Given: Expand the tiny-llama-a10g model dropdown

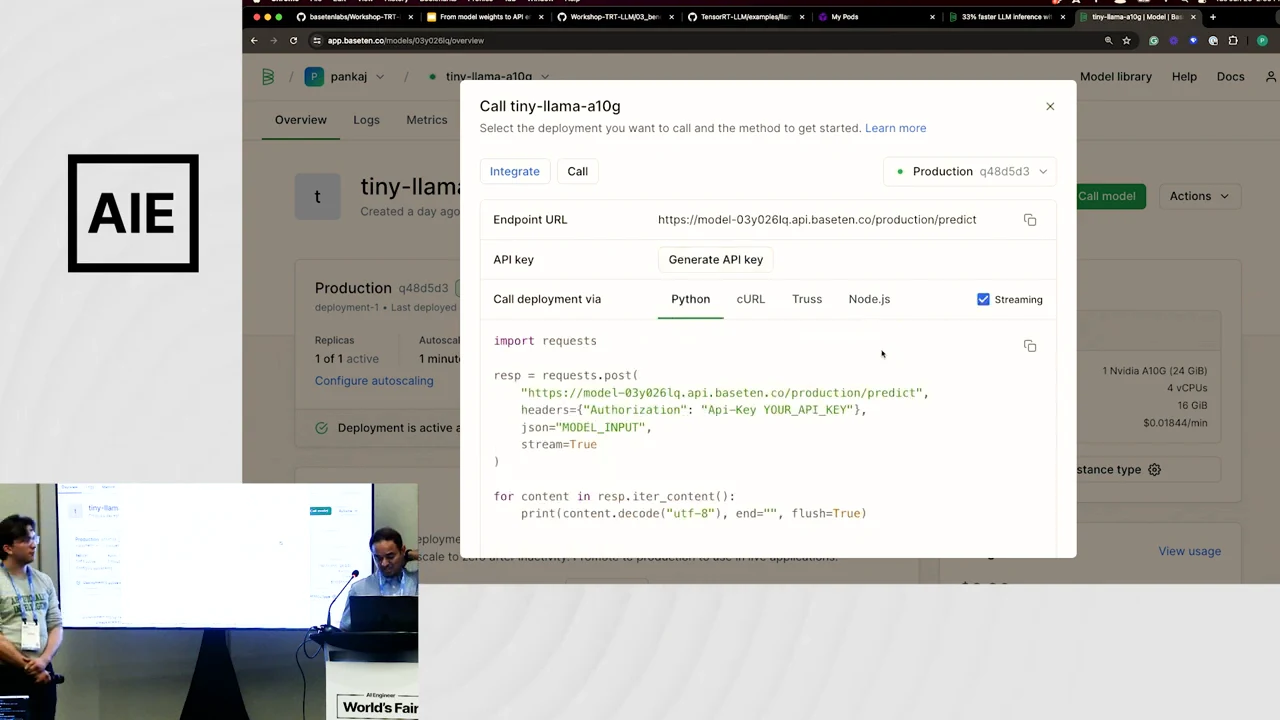Looking at the screenshot, I should pyautogui.click(x=489, y=76).
